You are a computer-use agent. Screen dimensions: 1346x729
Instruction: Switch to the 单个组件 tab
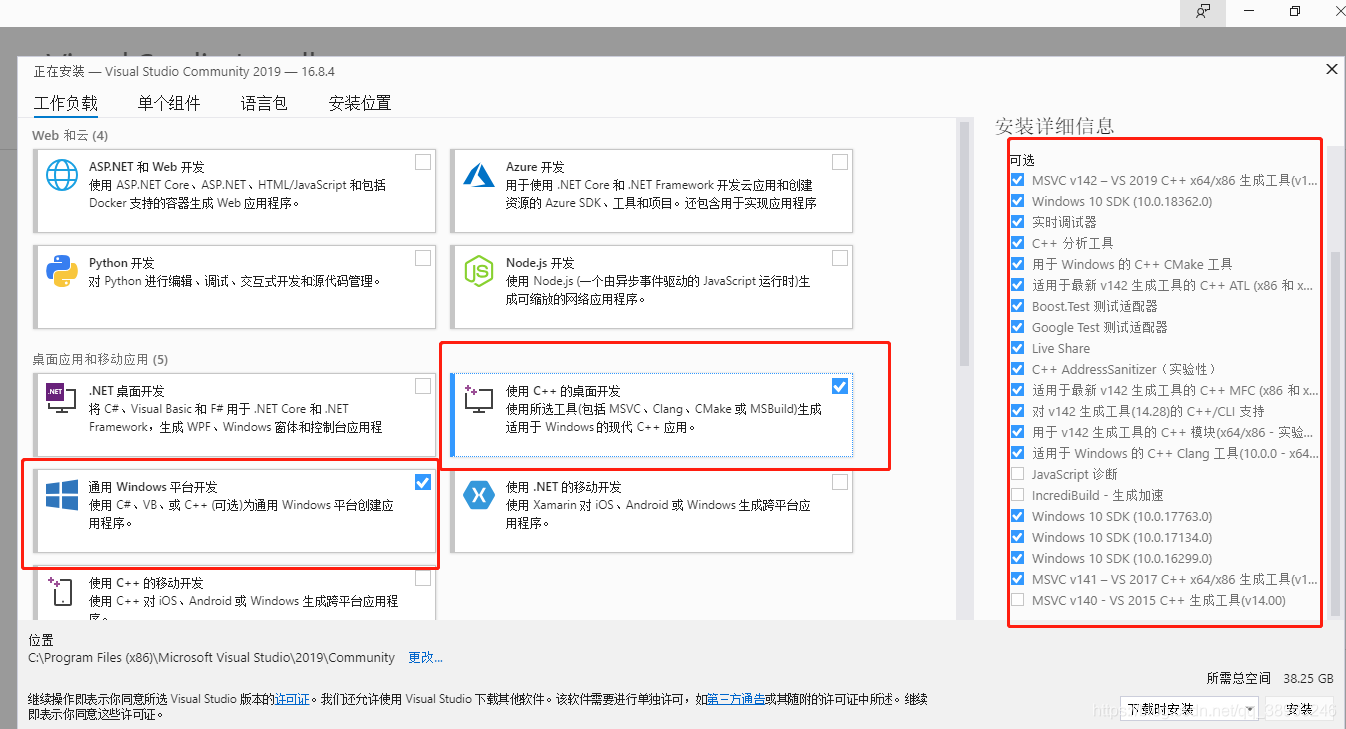(169, 103)
